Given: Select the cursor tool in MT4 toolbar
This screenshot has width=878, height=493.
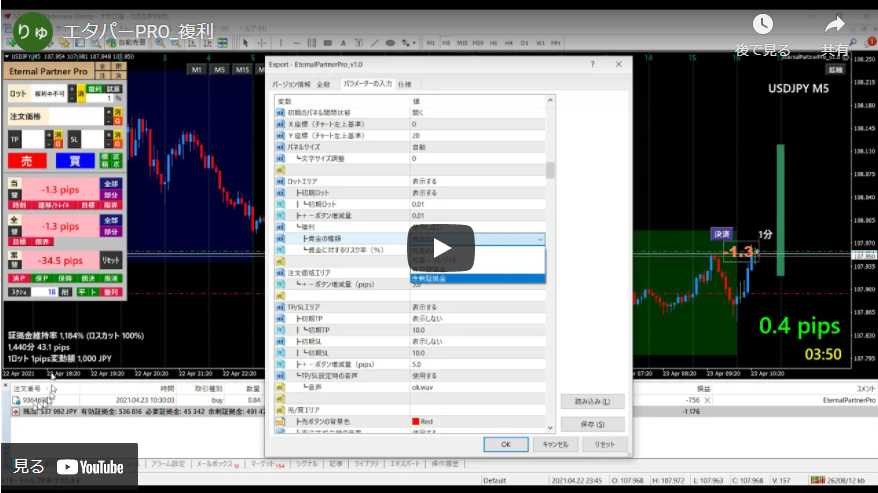Looking at the screenshot, I should [x=245, y=43].
